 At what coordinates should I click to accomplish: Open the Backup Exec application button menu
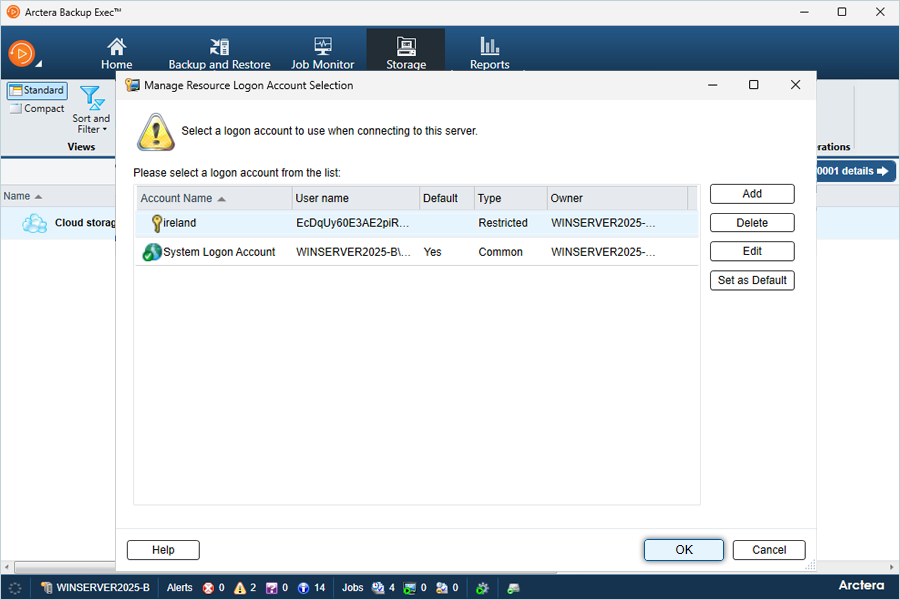click(x=22, y=53)
